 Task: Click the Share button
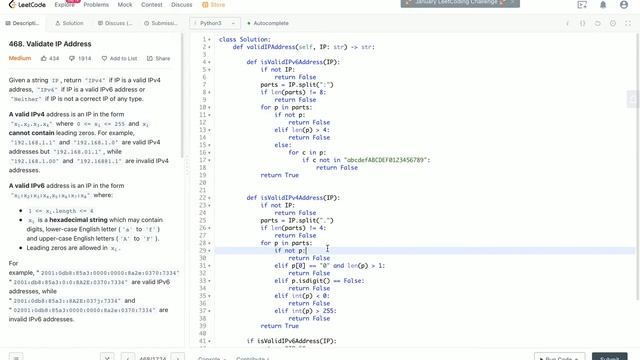[x=158, y=58]
